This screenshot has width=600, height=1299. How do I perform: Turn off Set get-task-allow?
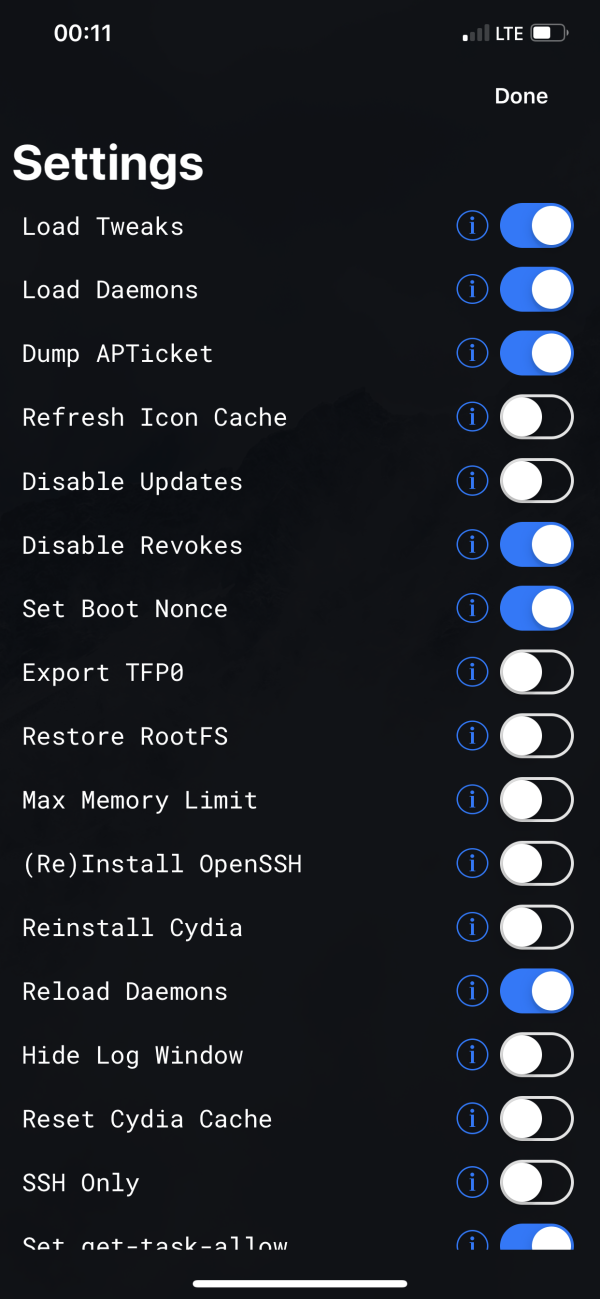pos(536,1240)
